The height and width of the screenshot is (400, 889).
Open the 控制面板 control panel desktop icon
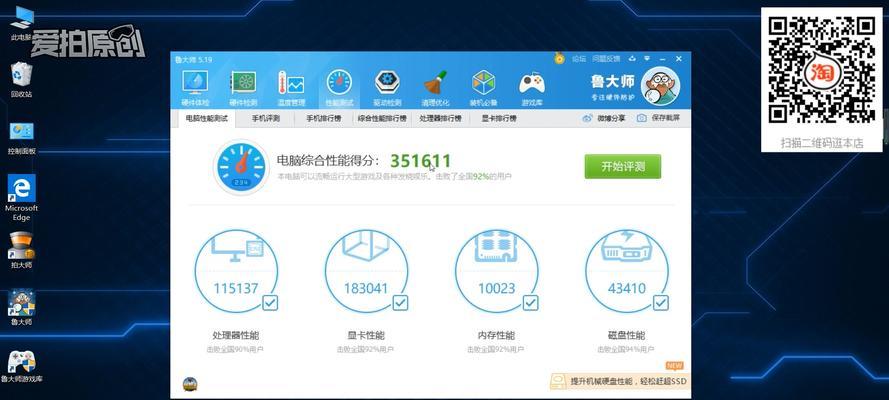click(22, 138)
